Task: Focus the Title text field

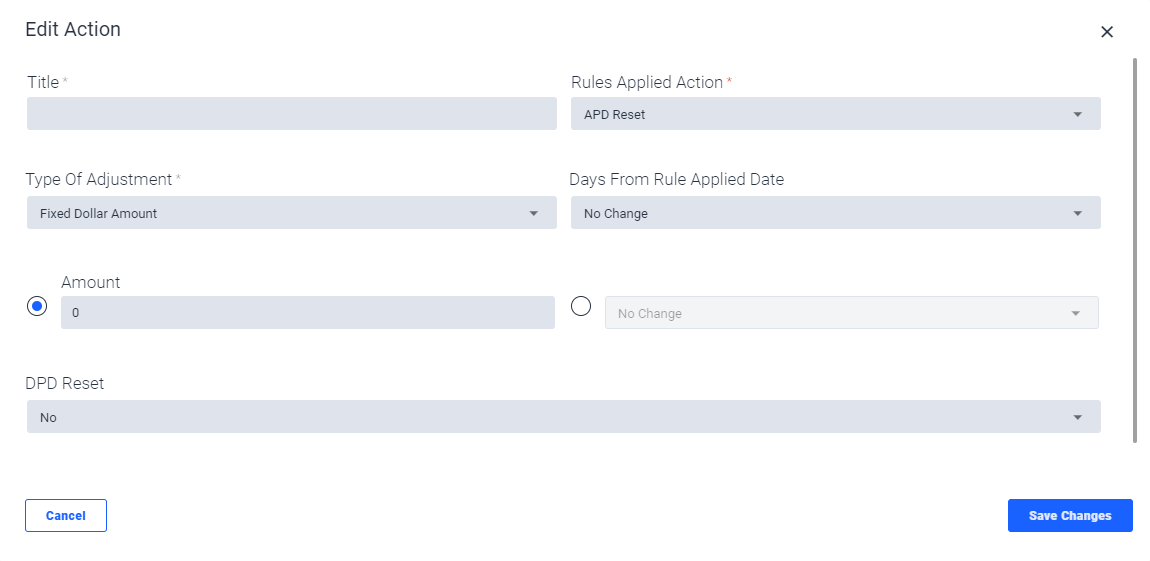Action: click(x=292, y=114)
